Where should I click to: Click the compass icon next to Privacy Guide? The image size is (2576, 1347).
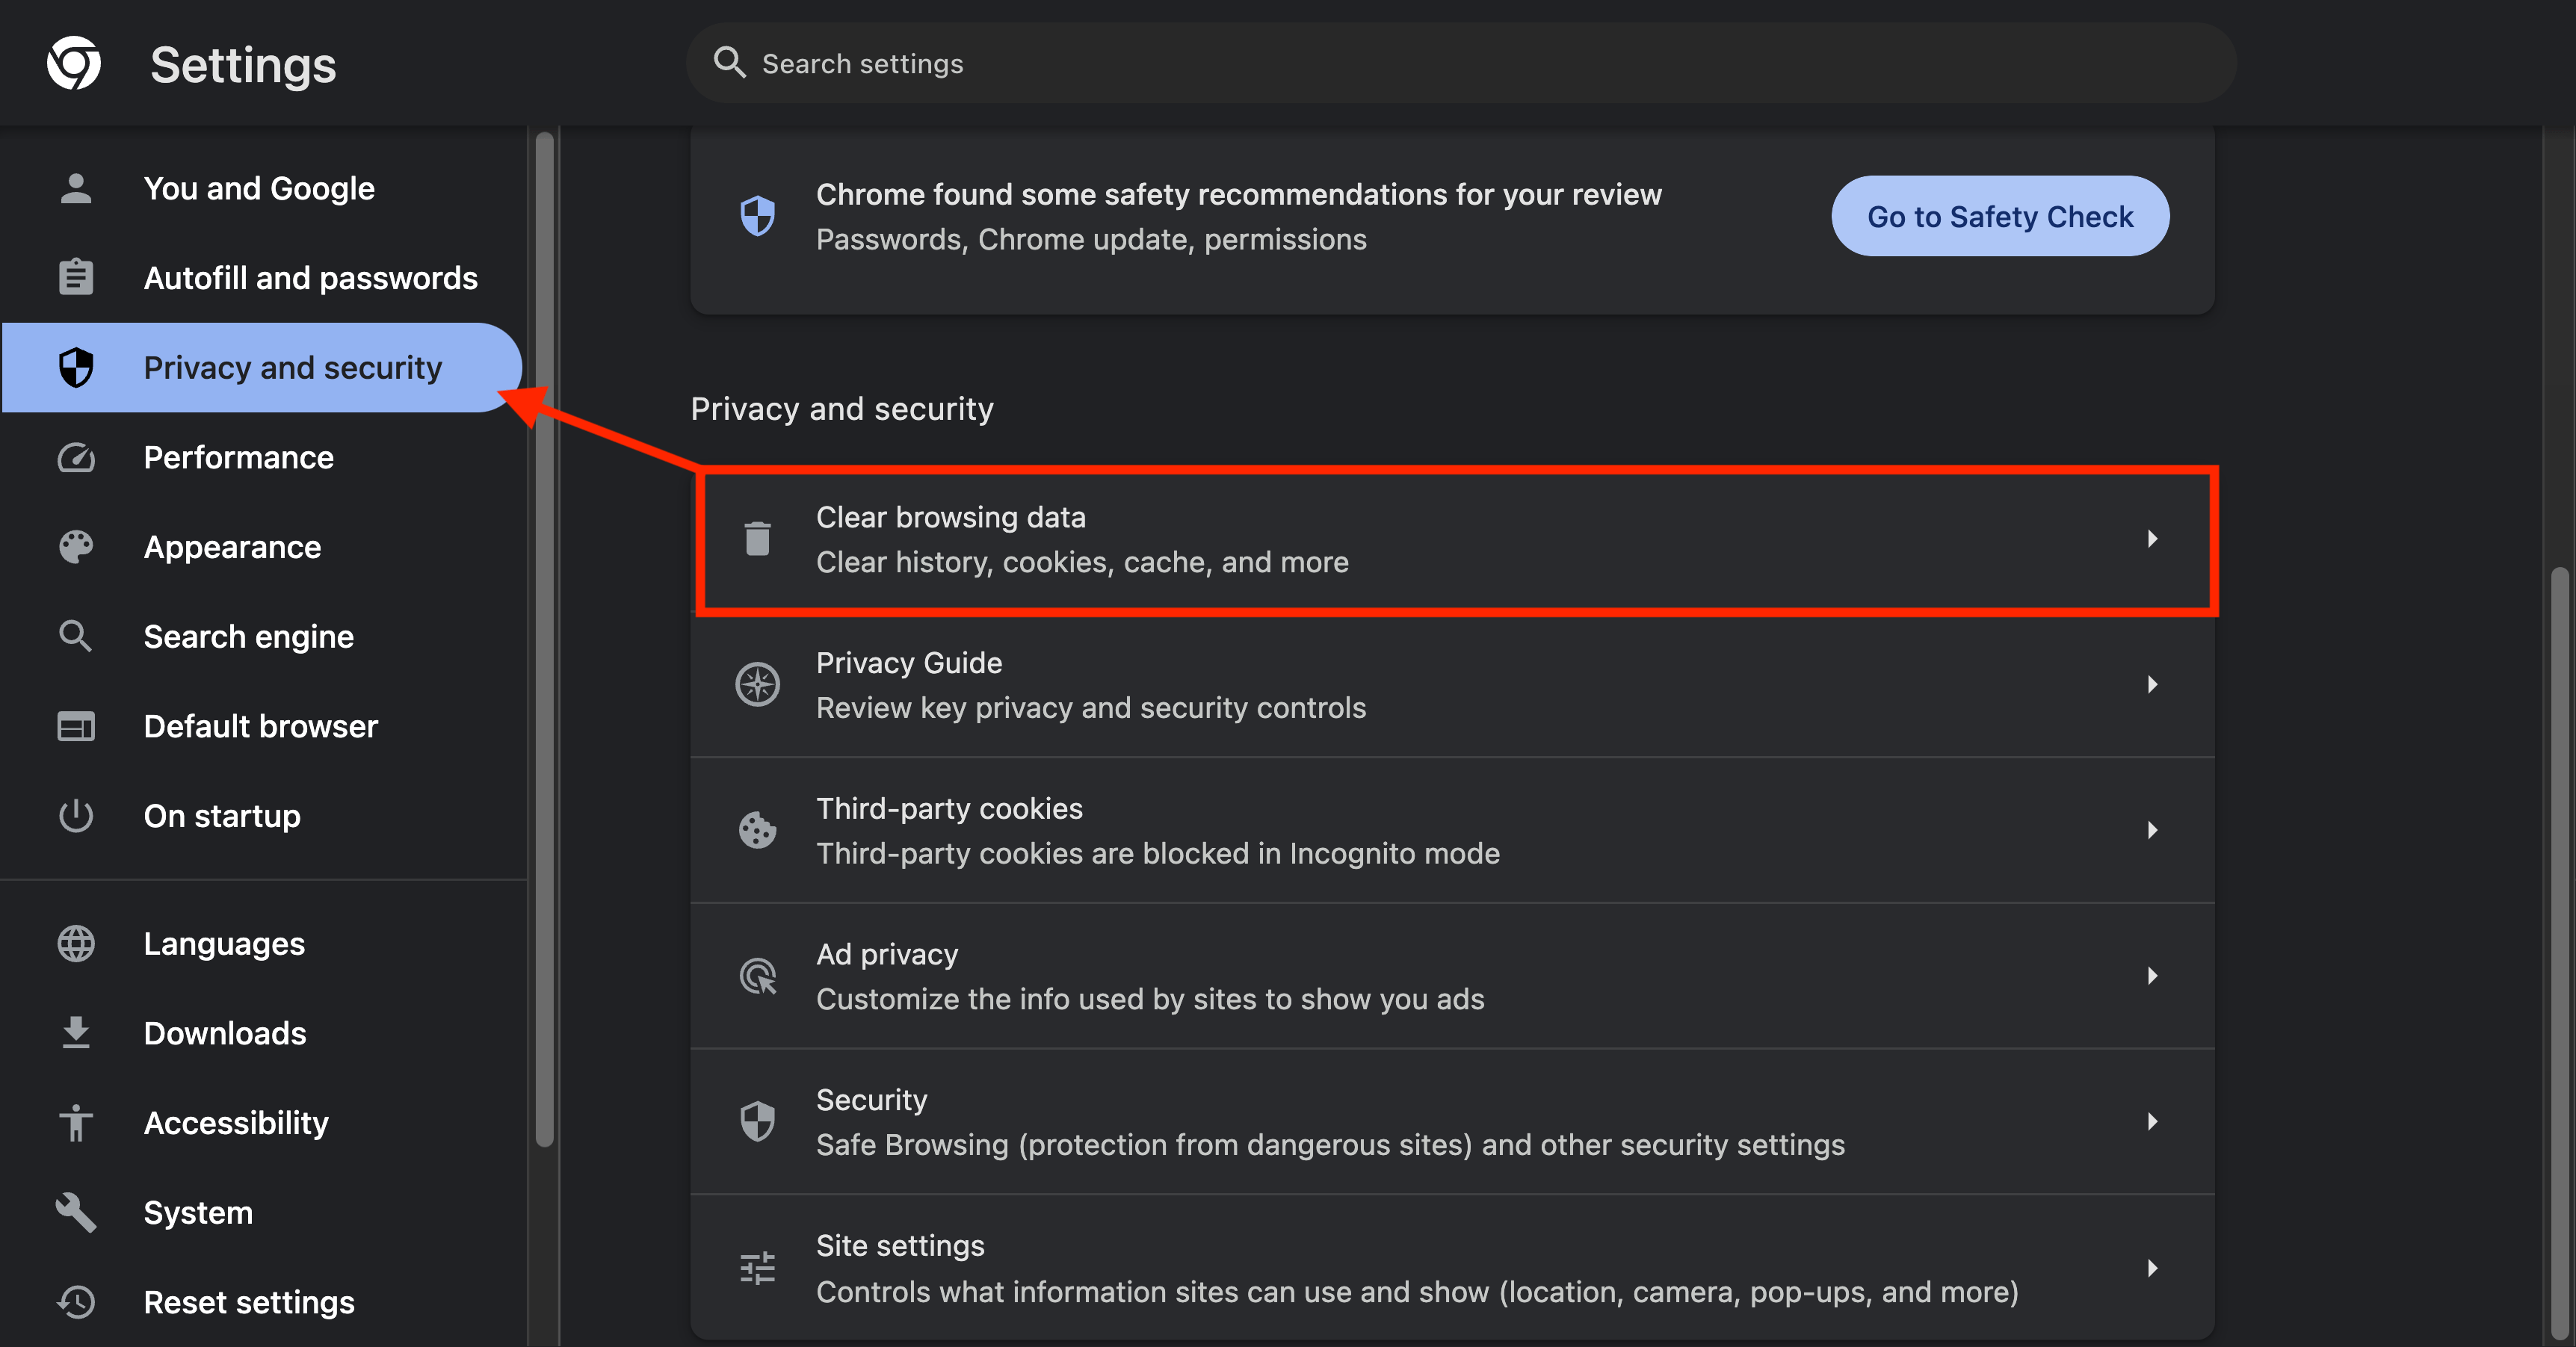(x=757, y=684)
